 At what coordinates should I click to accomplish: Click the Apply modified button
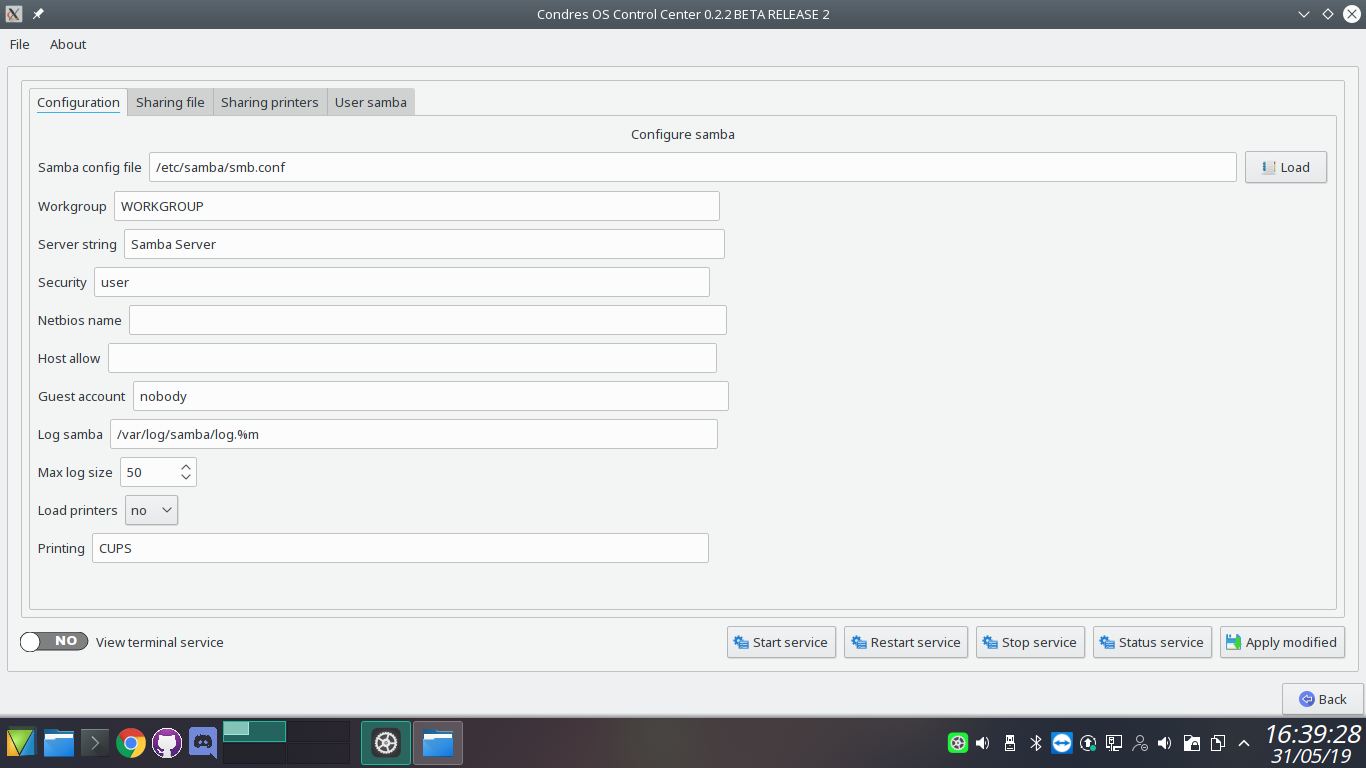[x=1282, y=642]
